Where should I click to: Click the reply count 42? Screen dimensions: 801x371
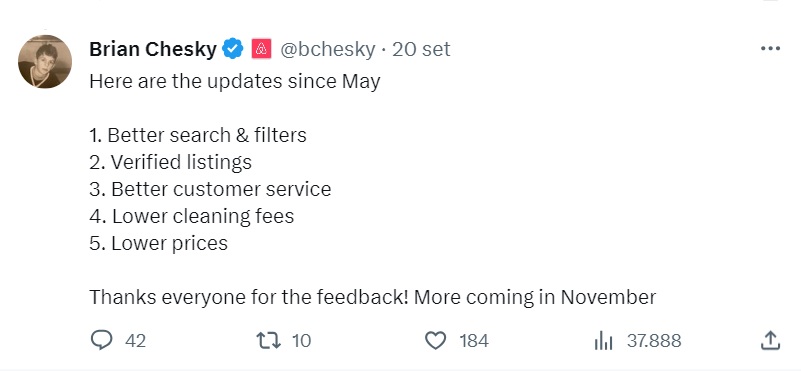(135, 341)
